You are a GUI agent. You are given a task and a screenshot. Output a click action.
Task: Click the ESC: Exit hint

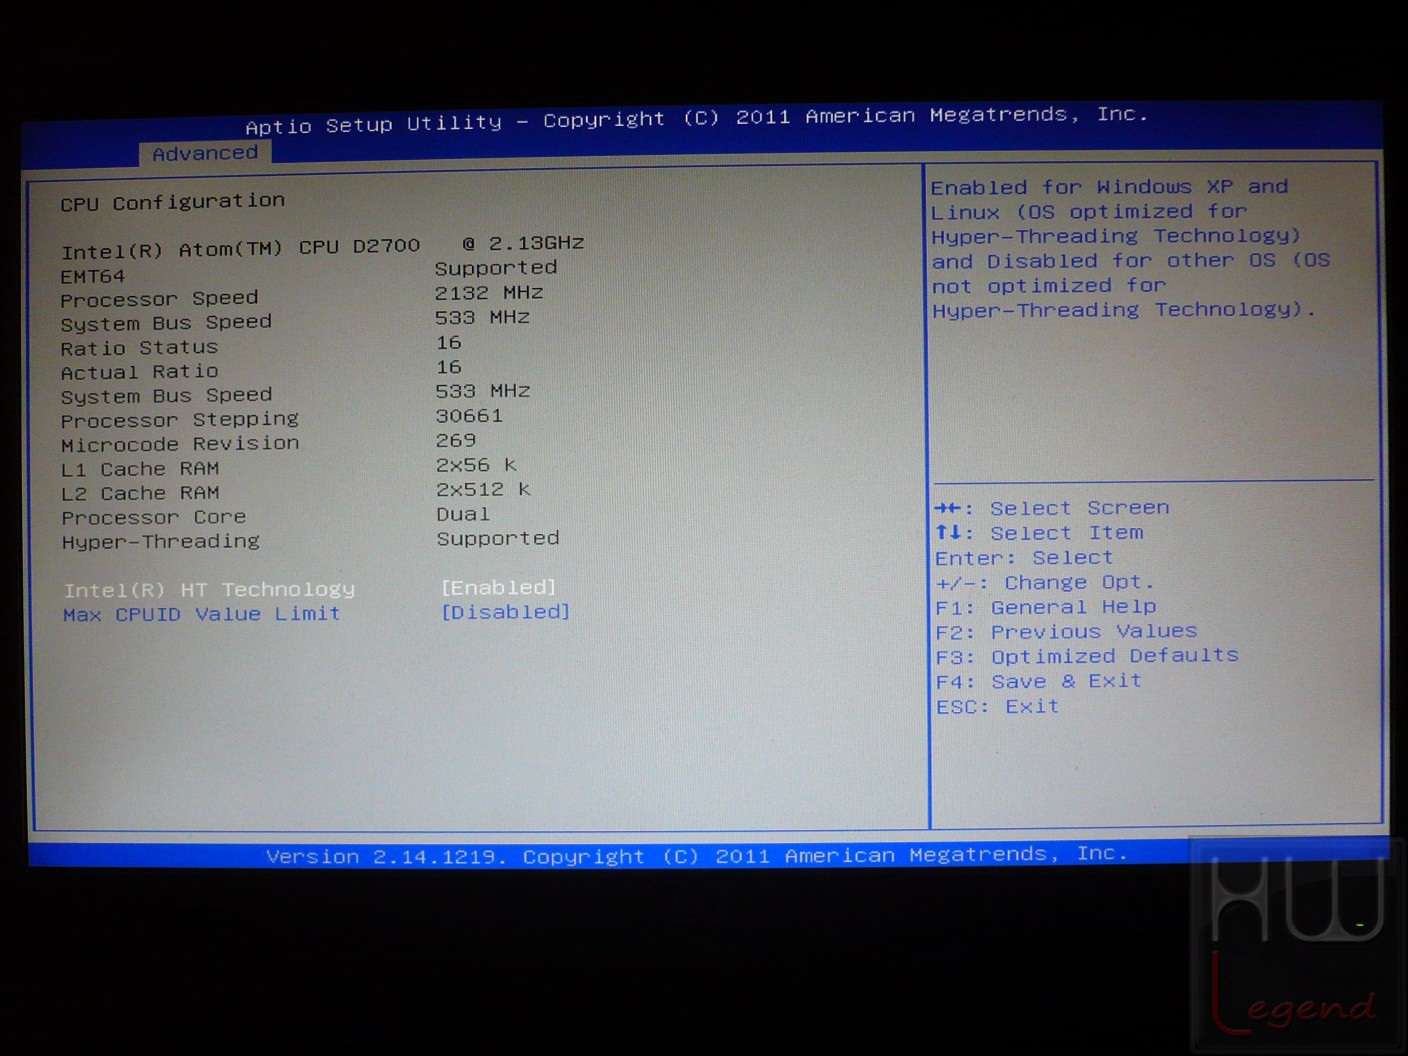click(997, 706)
